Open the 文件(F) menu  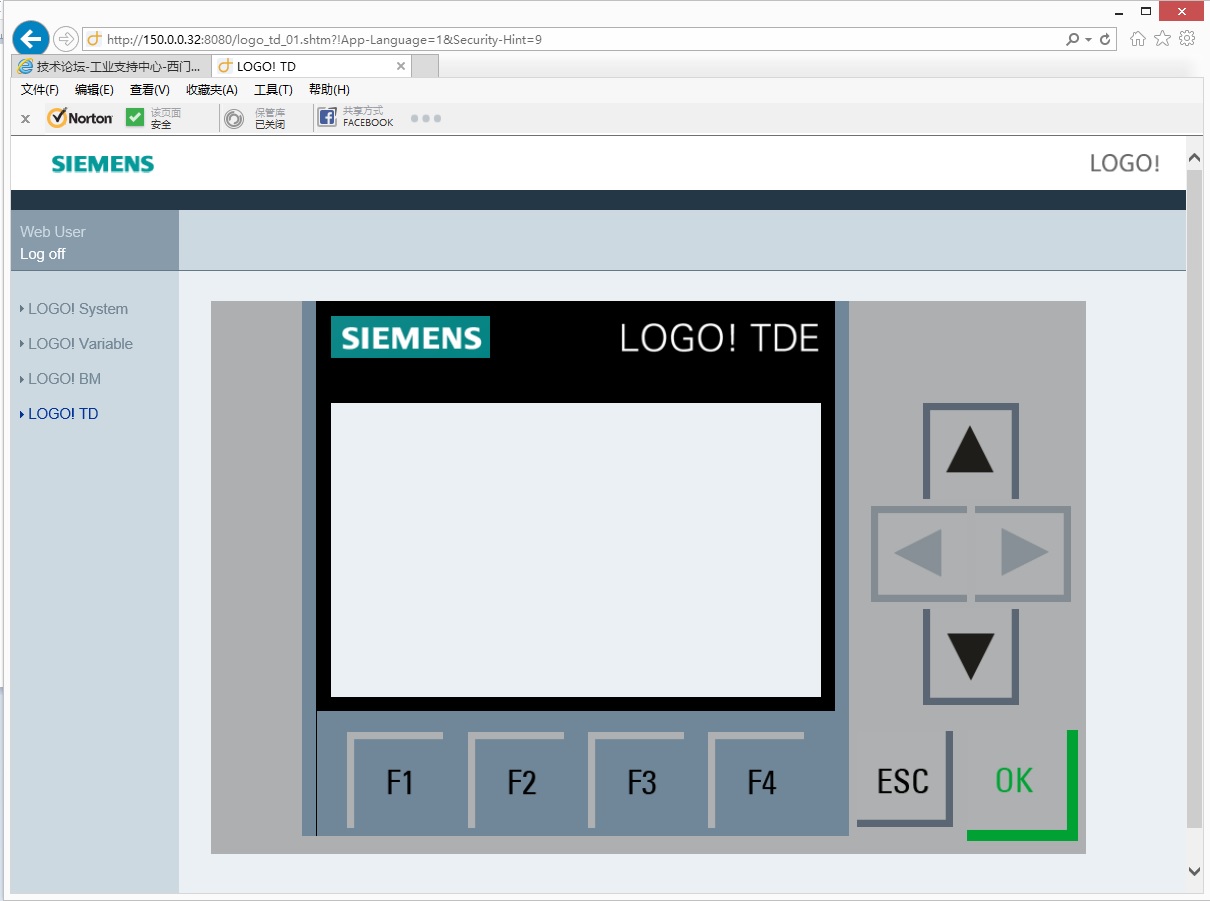point(40,90)
